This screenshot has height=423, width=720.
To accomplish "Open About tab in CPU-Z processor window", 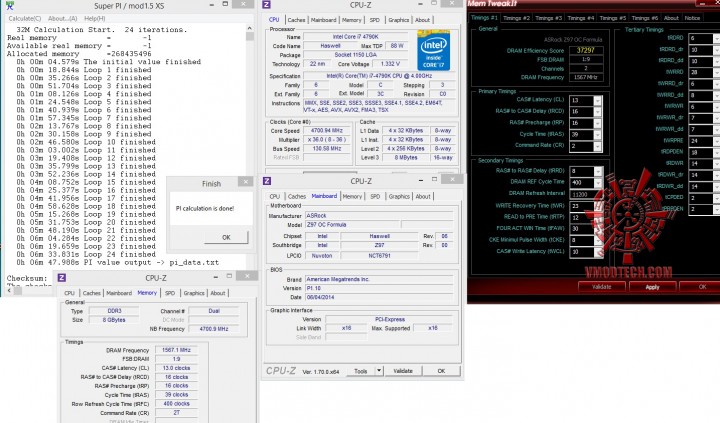I will pos(422,20).
